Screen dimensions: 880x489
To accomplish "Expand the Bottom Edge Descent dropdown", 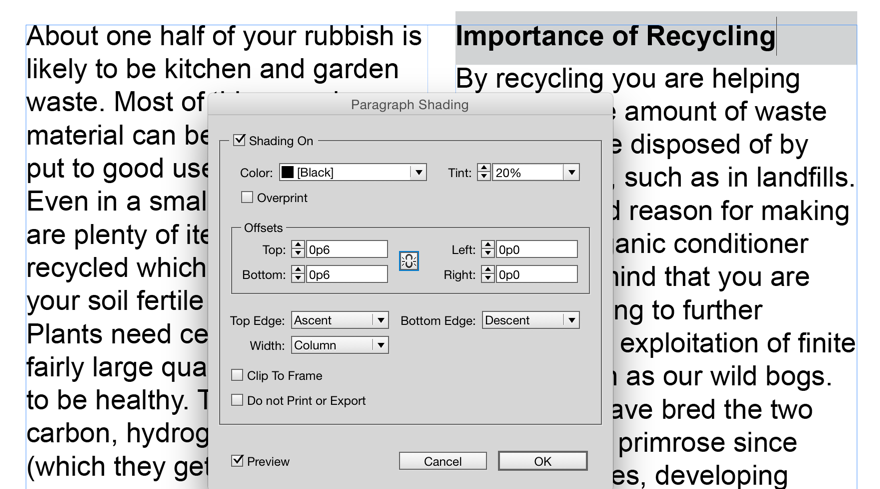I will click(571, 321).
